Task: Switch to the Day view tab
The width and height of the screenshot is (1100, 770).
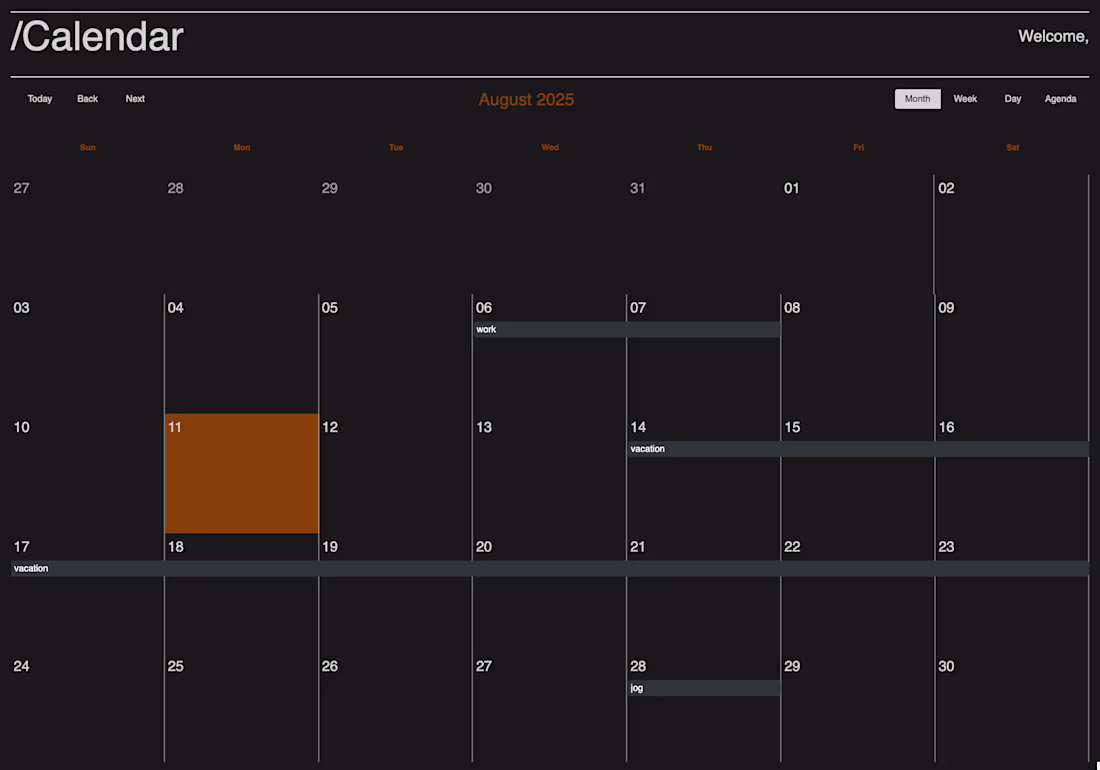Action: point(1012,98)
